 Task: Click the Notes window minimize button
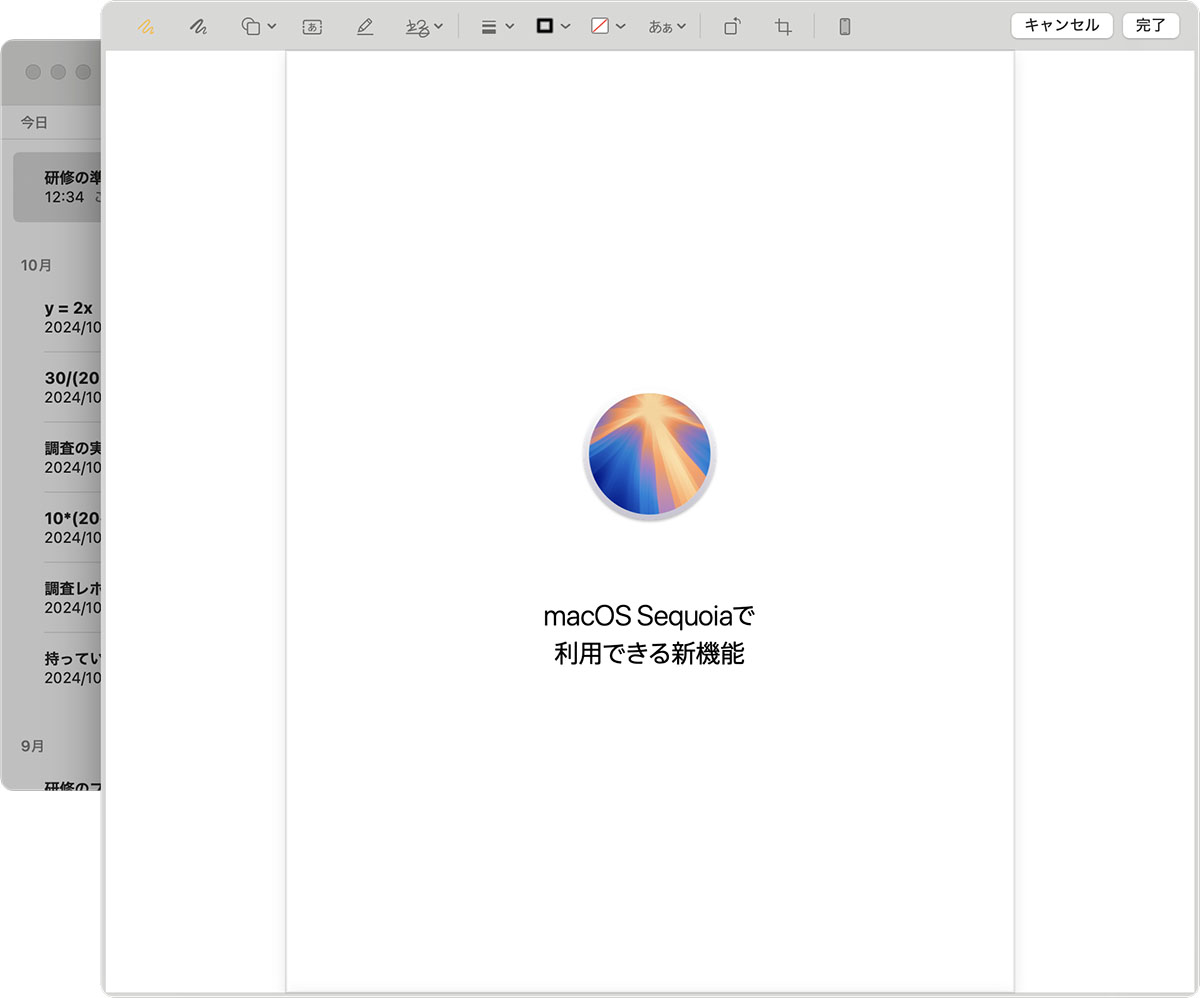click(x=58, y=72)
